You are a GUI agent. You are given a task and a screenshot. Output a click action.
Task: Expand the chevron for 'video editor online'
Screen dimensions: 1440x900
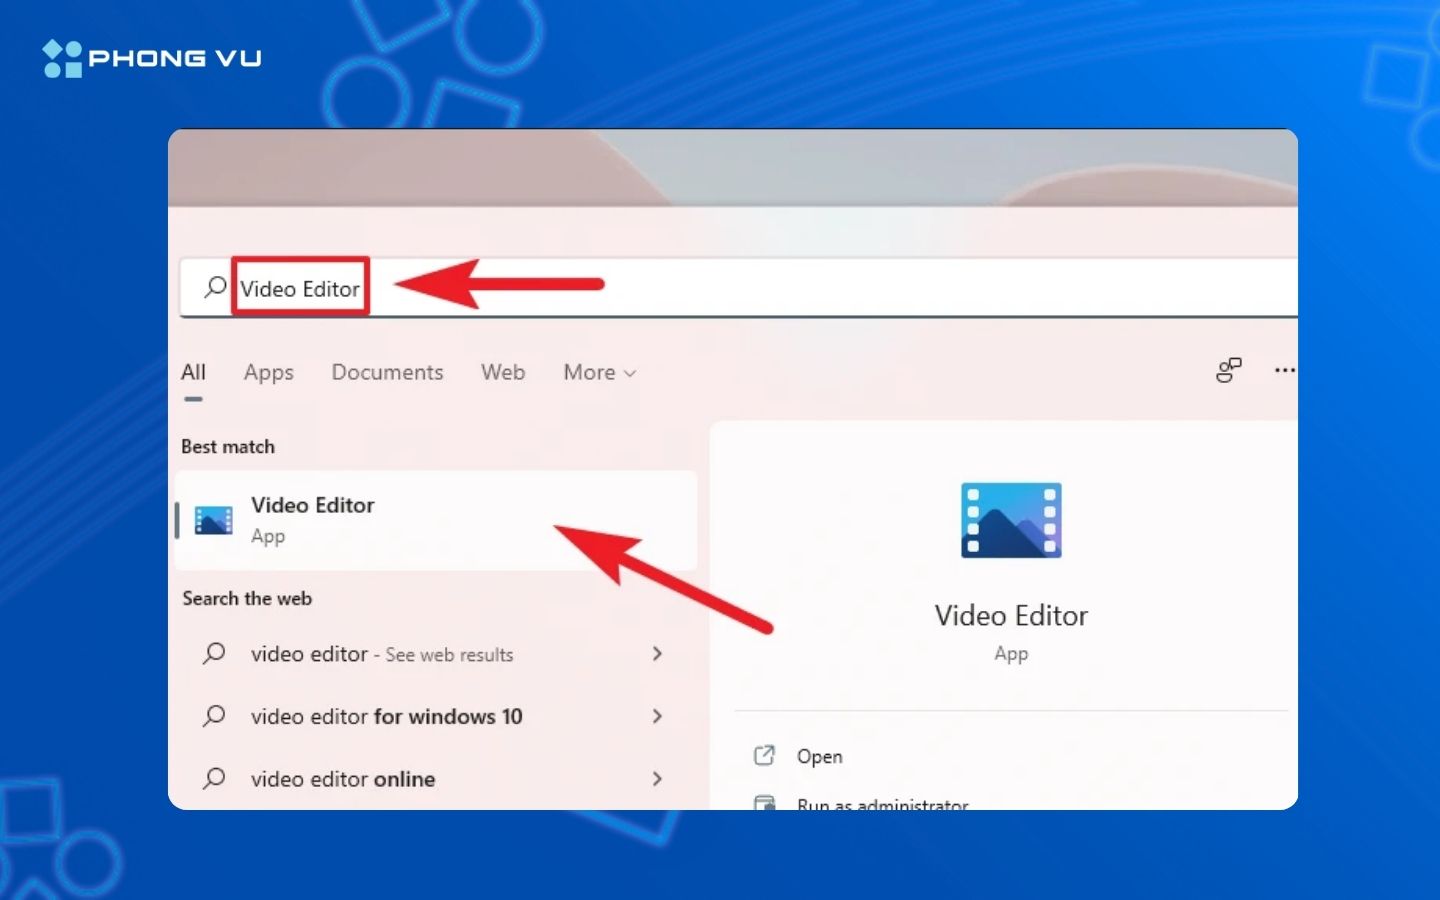657,779
